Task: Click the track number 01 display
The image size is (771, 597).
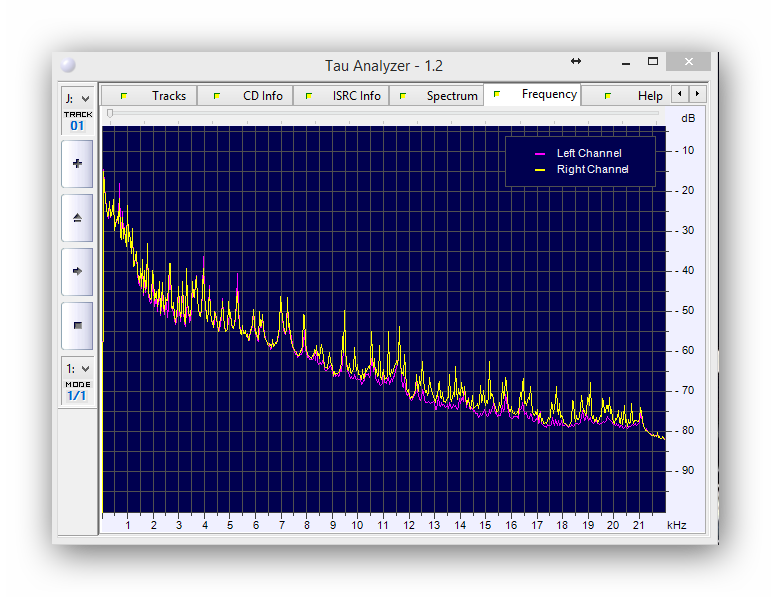Action: click(x=77, y=126)
